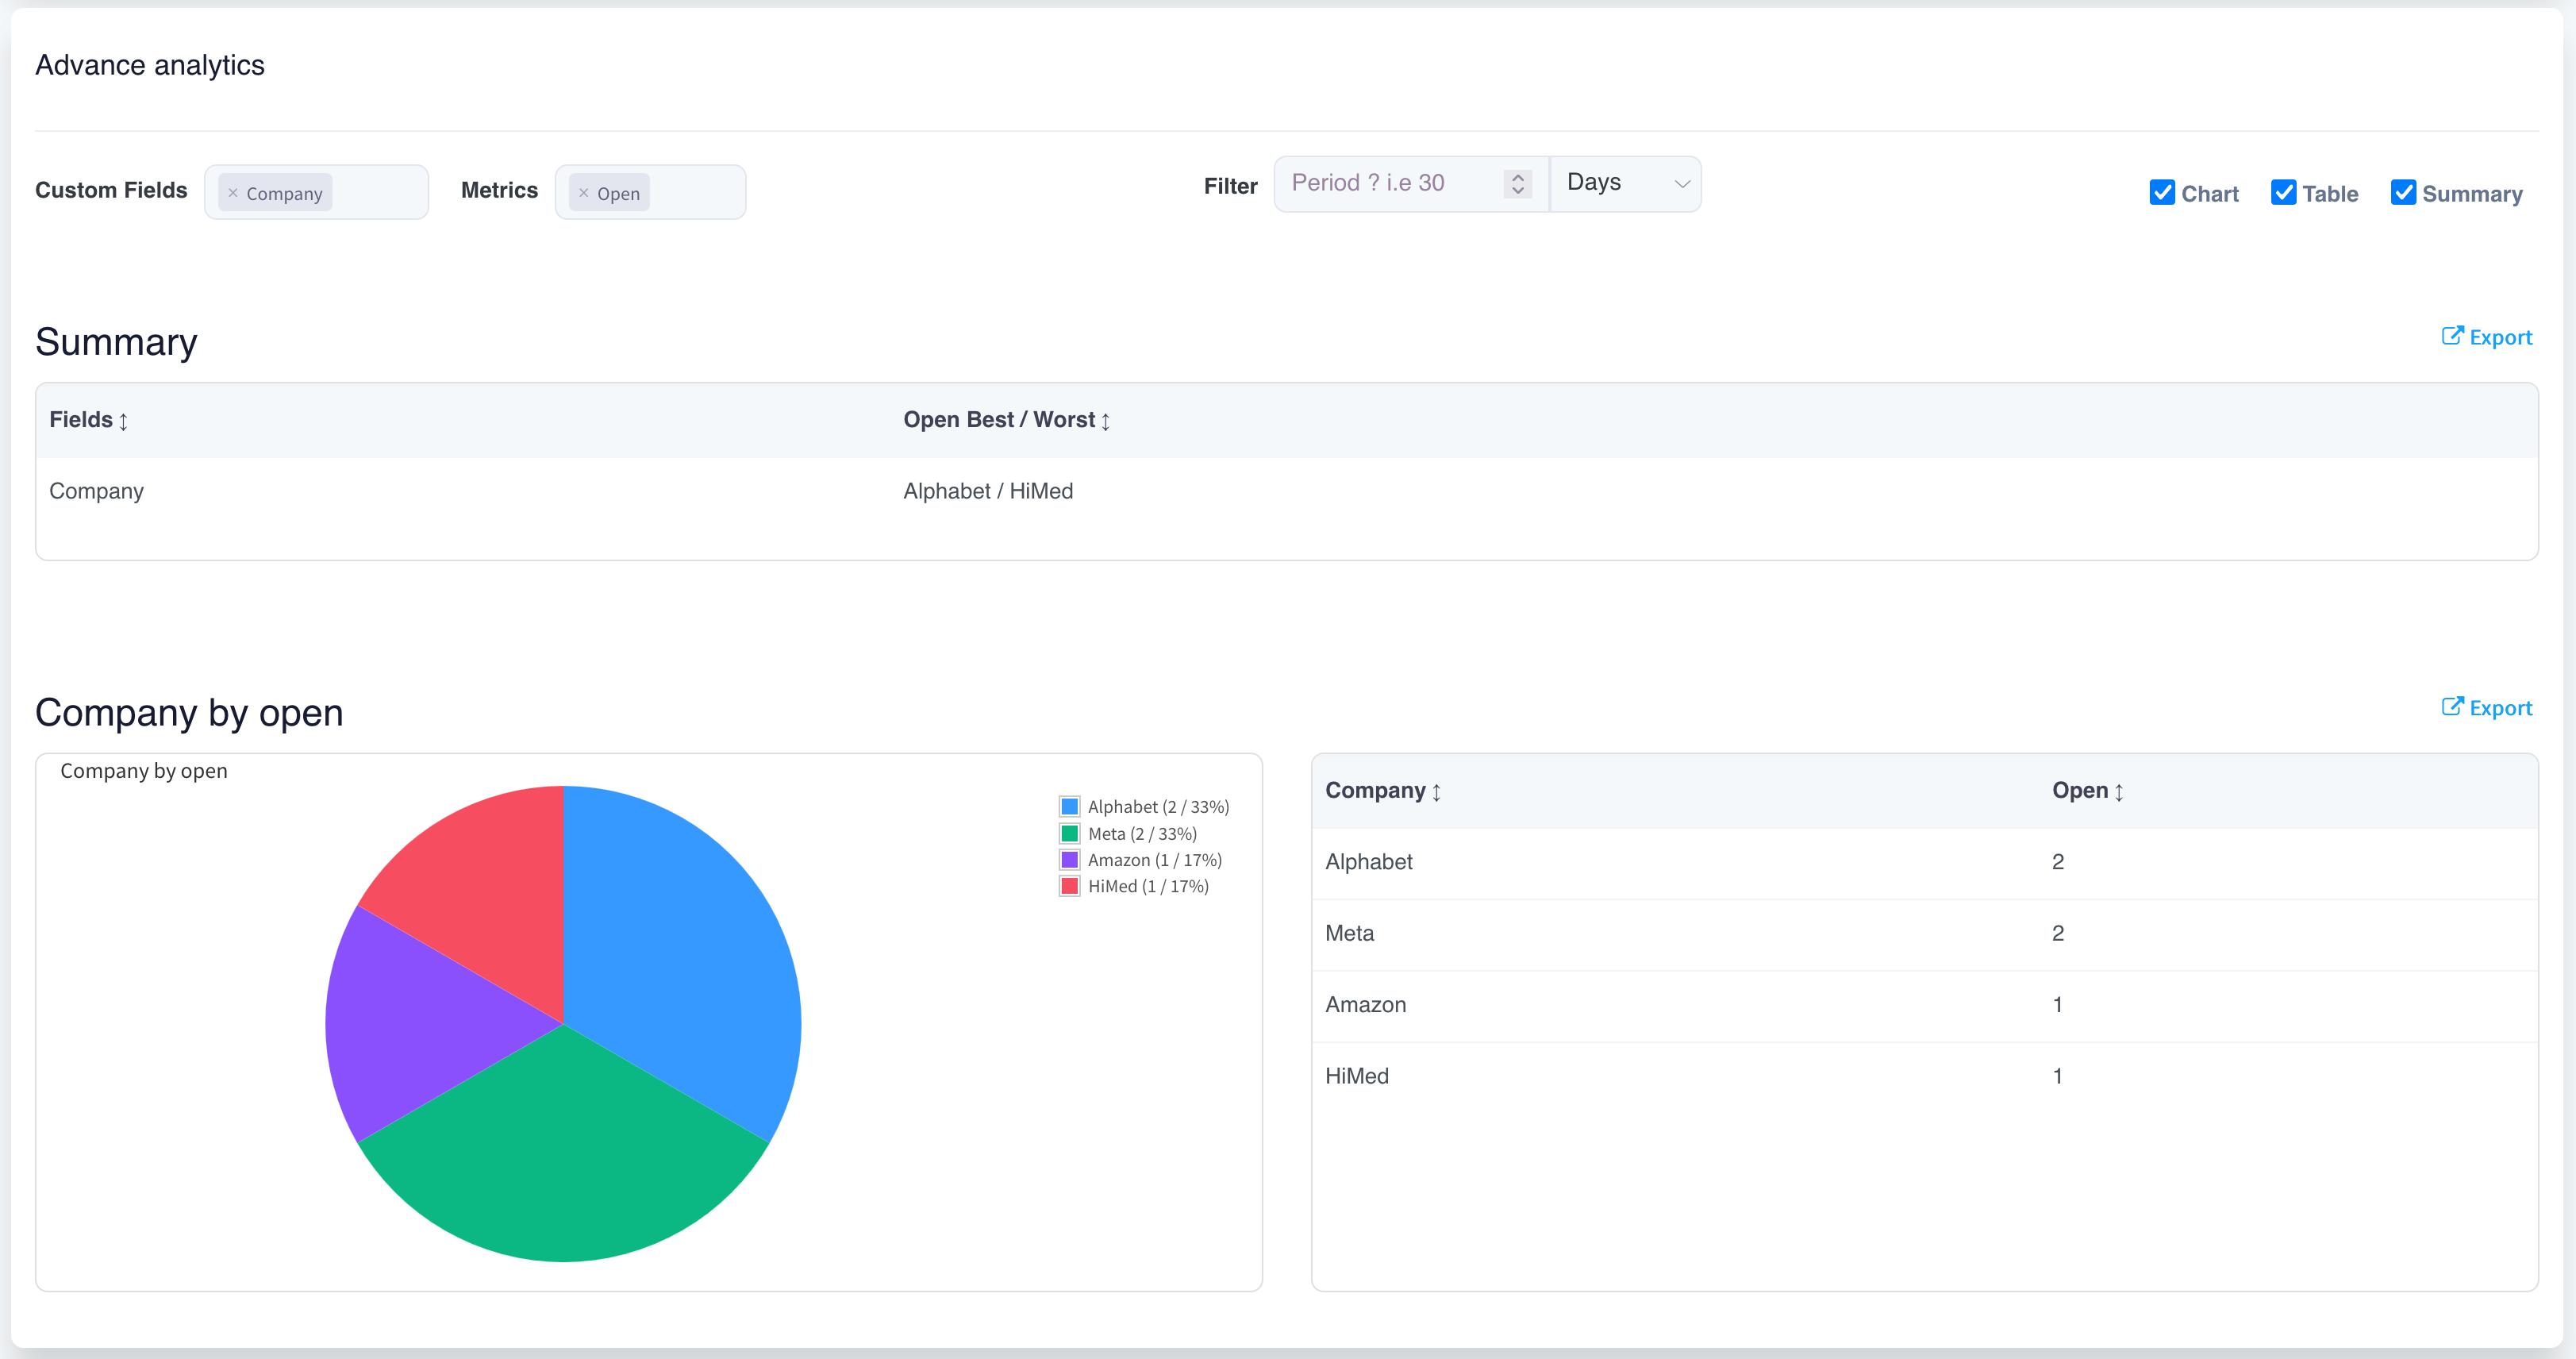The height and width of the screenshot is (1359, 2576).
Task: Uncheck the Chart checkbox
Action: coord(2162,193)
